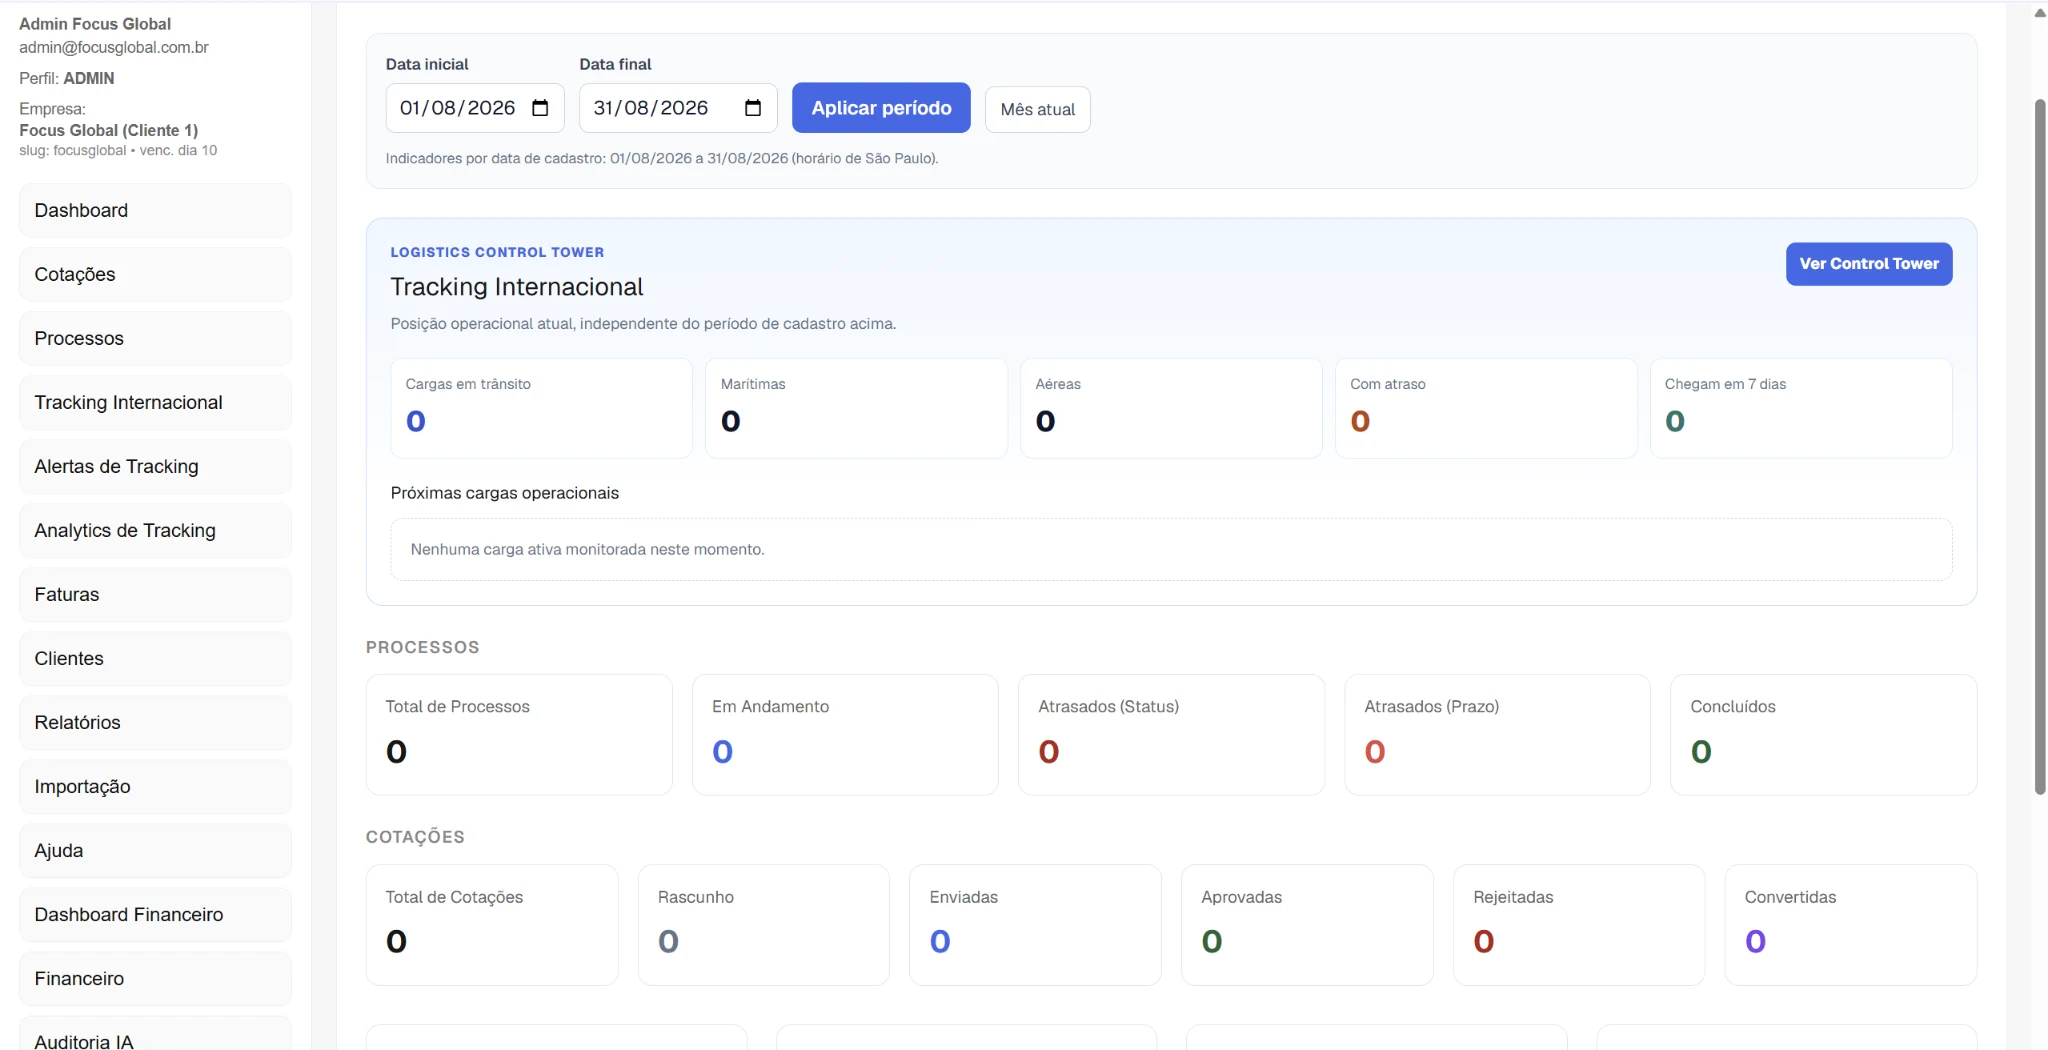Open calendar picker icon in Data inicial
The height and width of the screenshot is (1050, 2048).
[540, 108]
